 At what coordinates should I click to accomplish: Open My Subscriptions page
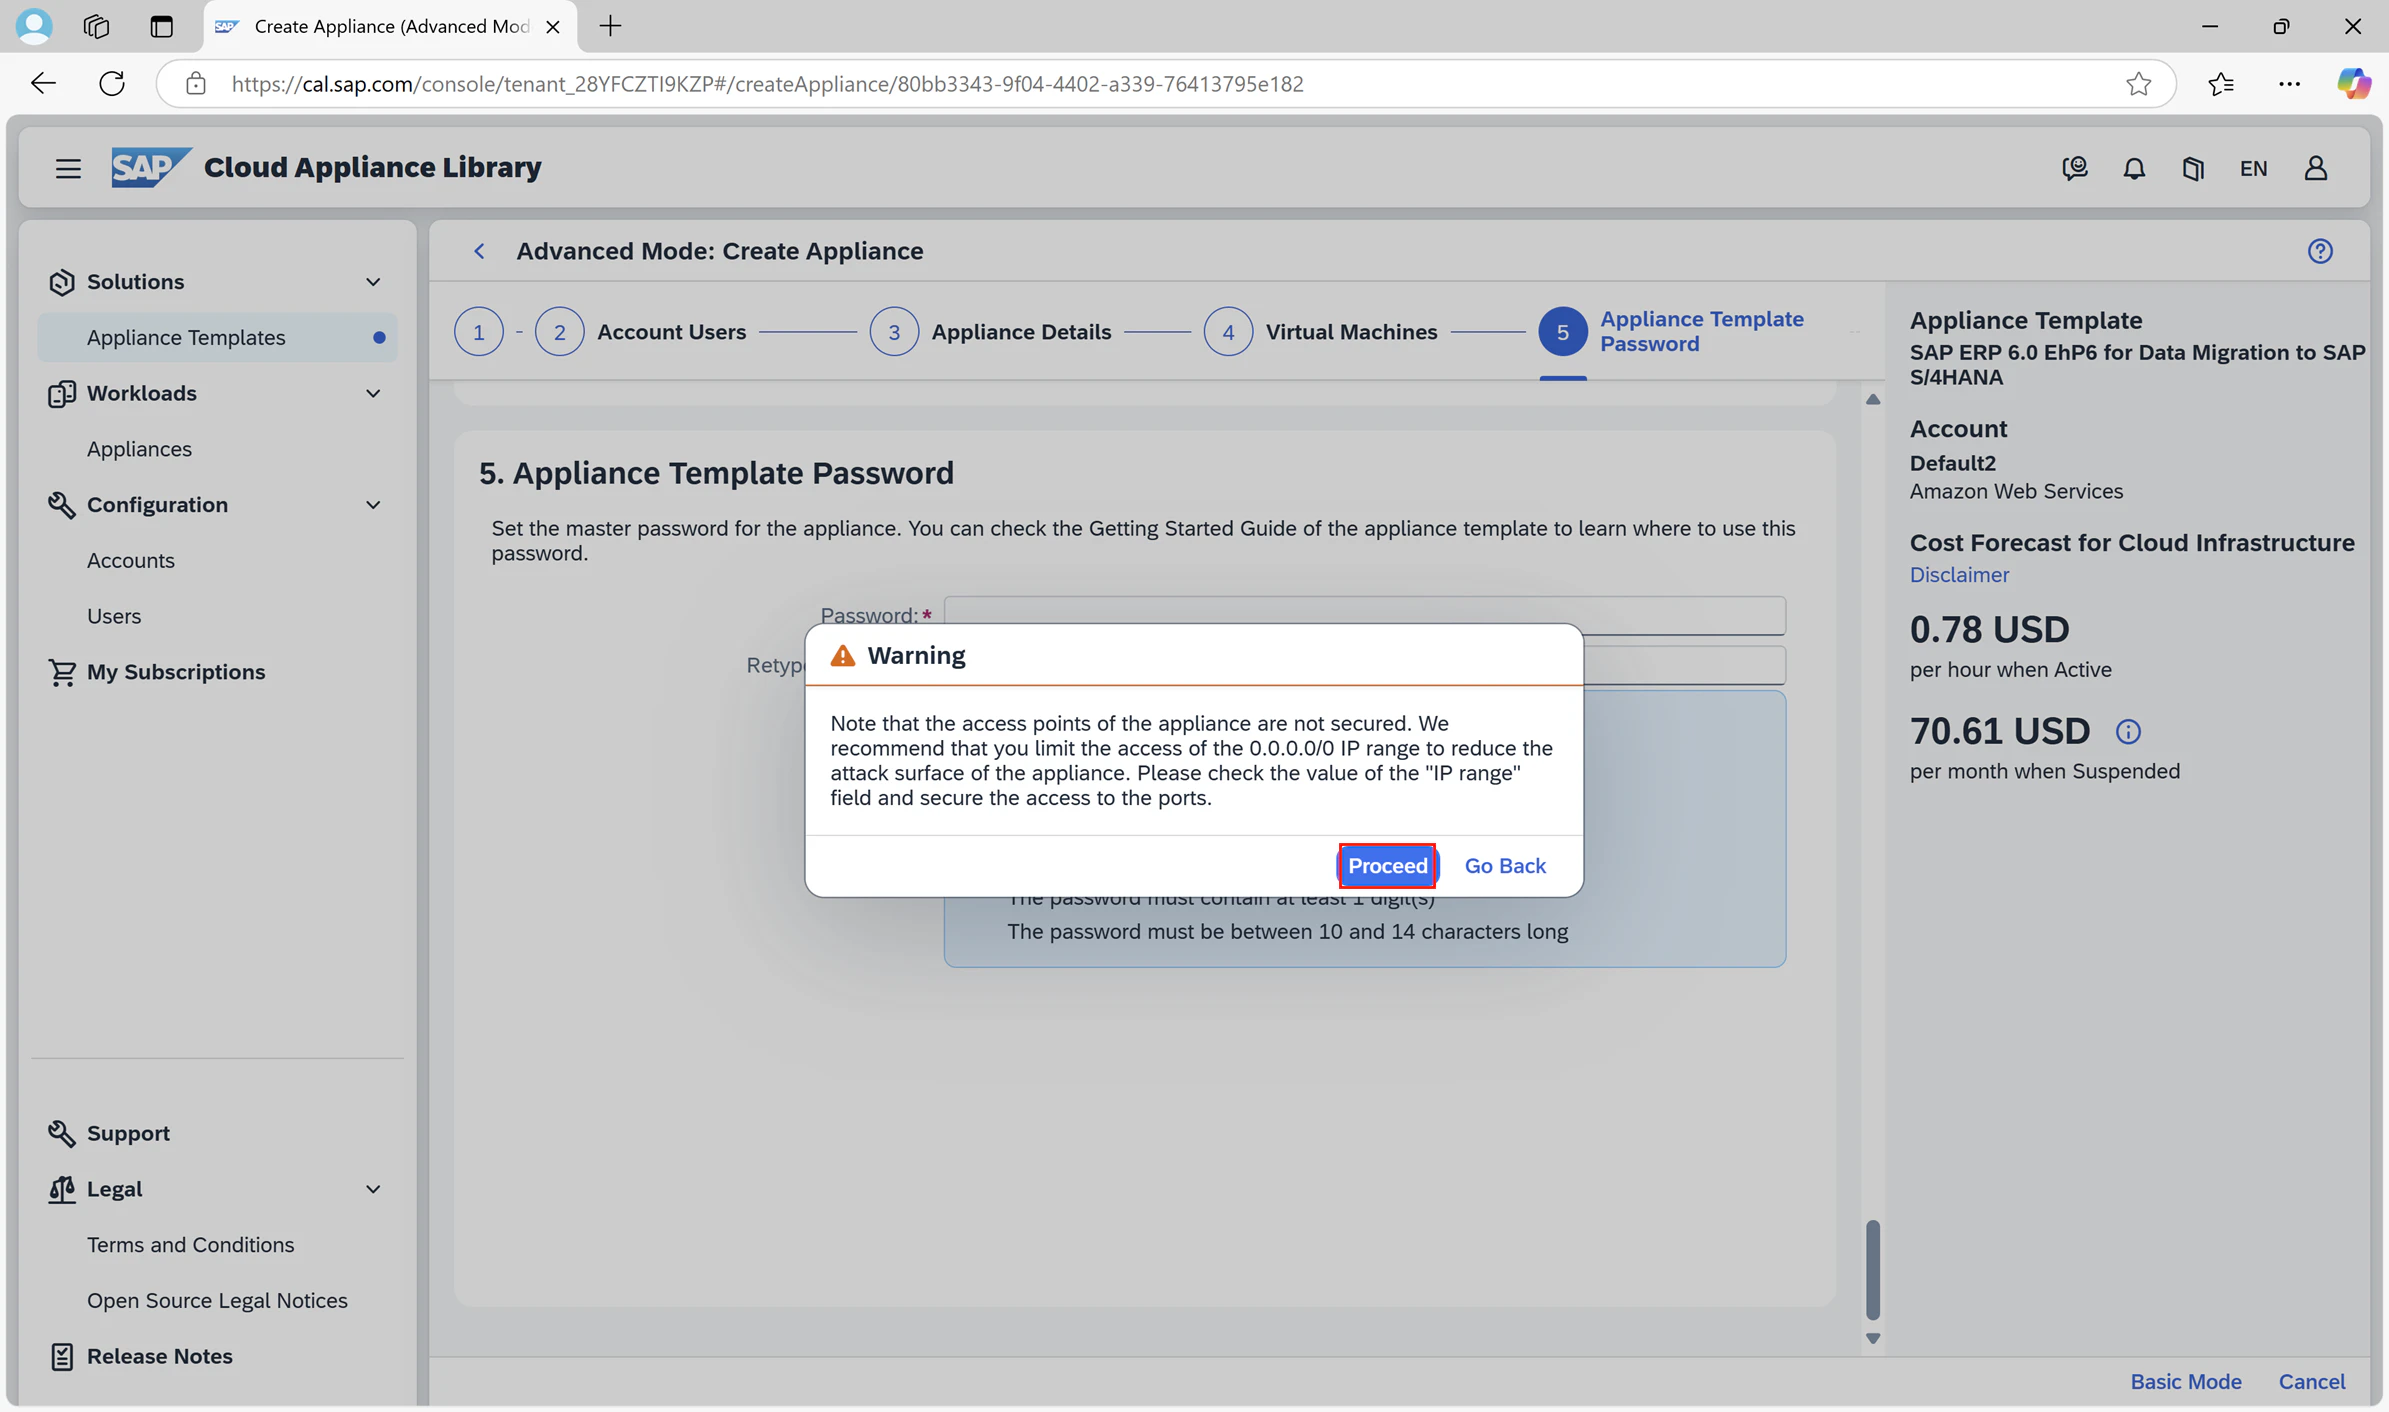(176, 672)
